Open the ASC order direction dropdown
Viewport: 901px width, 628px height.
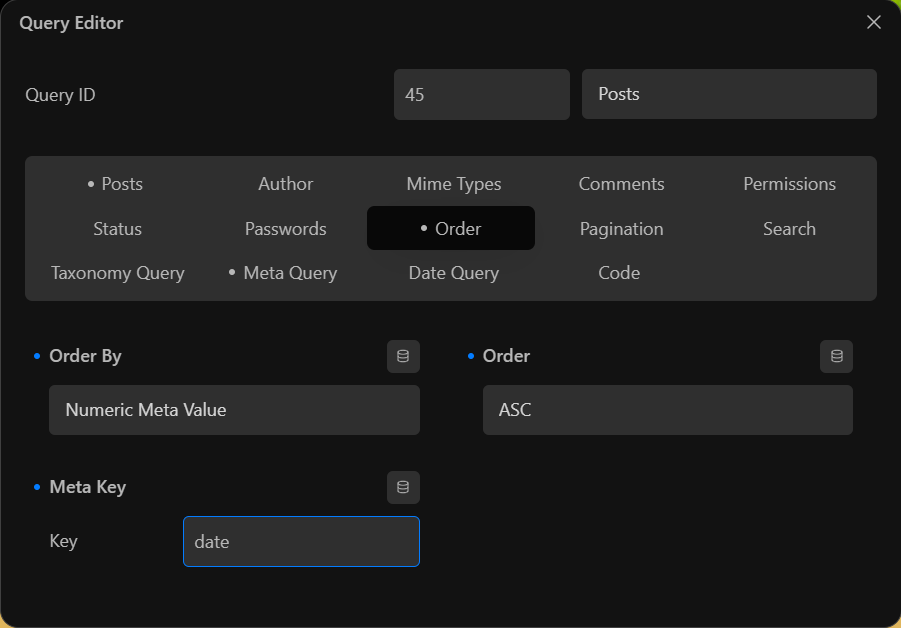tap(667, 410)
